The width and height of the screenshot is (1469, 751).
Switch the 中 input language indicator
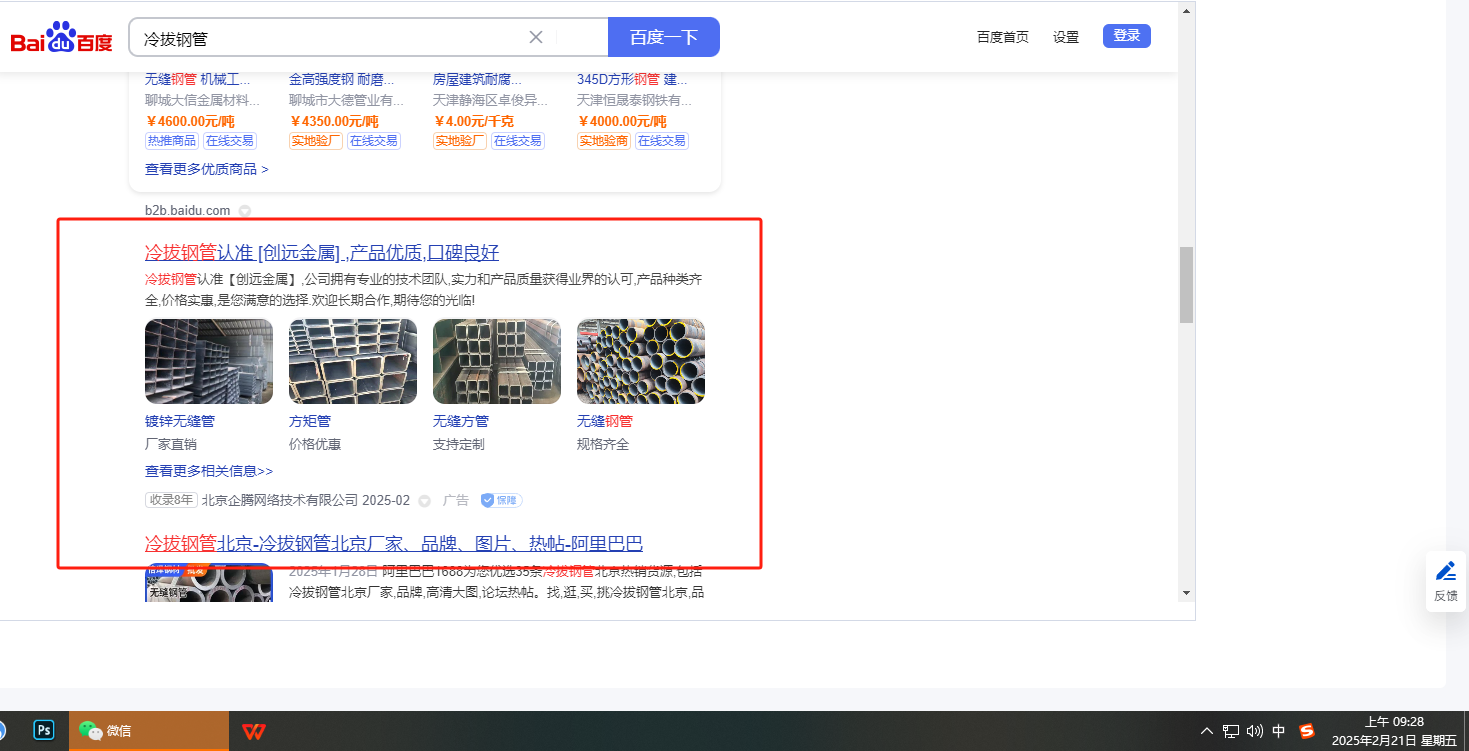point(1279,731)
